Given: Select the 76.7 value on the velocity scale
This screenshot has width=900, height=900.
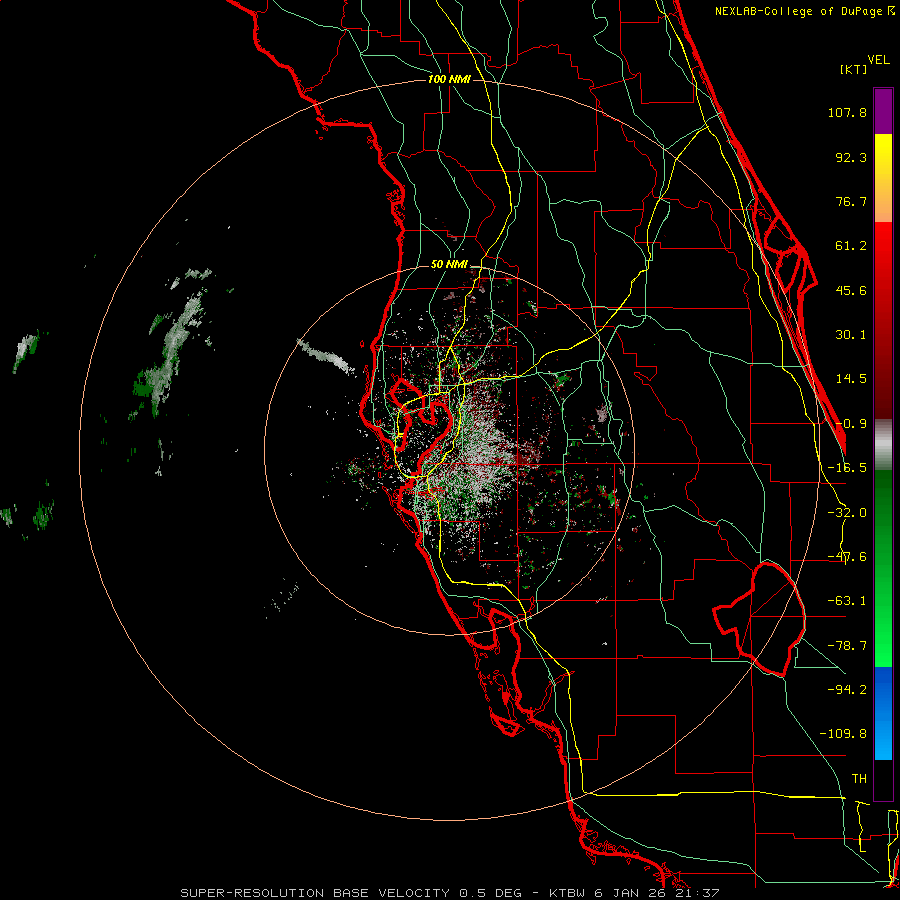Looking at the screenshot, I should pos(851,201).
